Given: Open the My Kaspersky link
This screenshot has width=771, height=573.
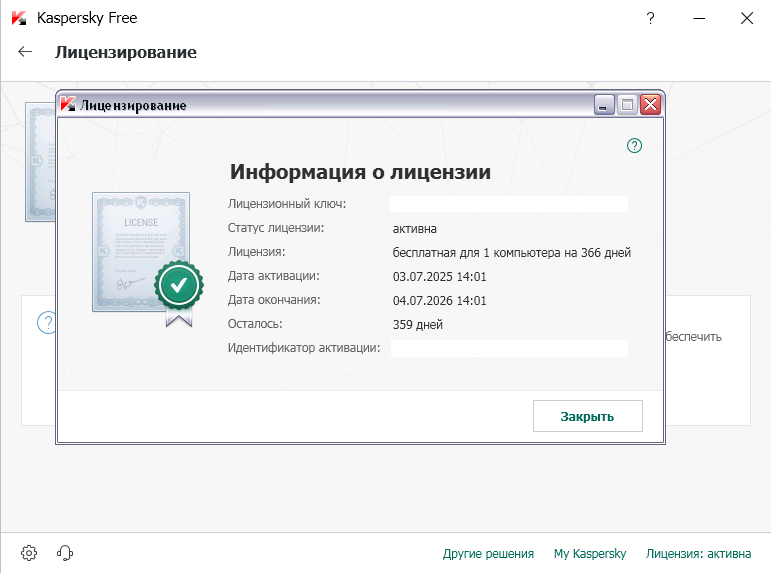Looking at the screenshot, I should (589, 553).
